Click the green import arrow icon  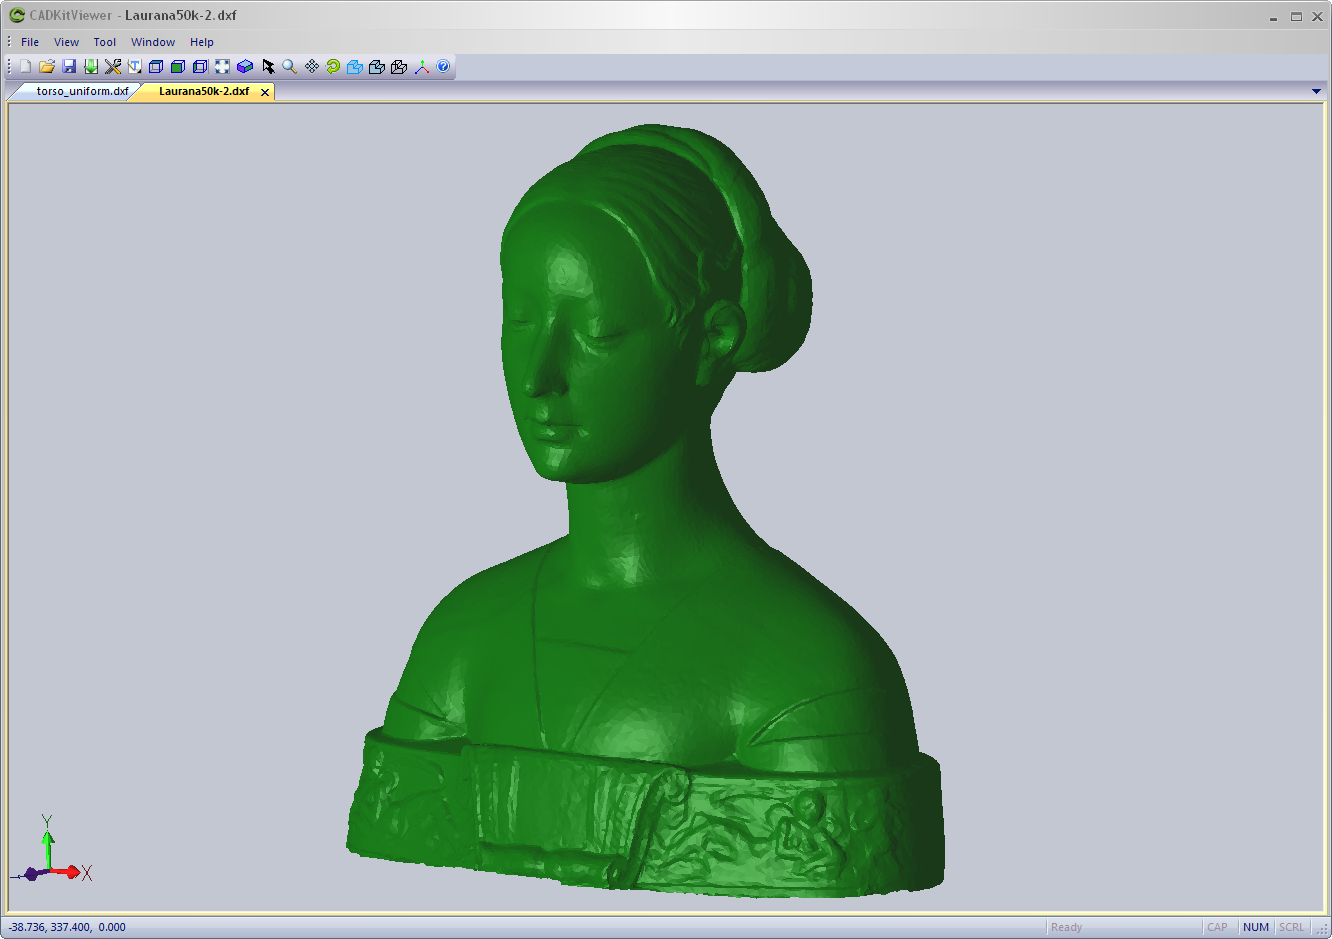[x=91, y=66]
